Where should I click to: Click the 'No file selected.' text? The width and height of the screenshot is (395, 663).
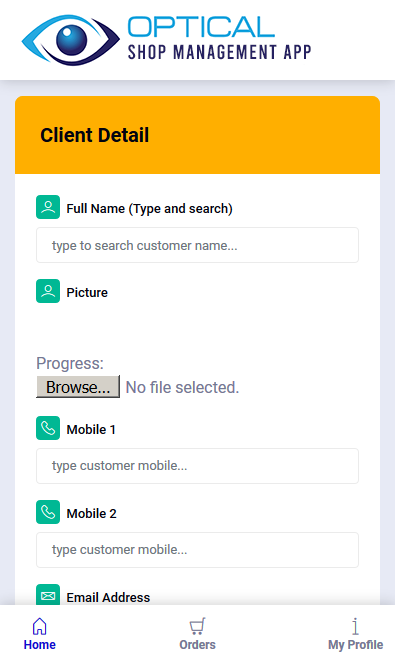(182, 387)
